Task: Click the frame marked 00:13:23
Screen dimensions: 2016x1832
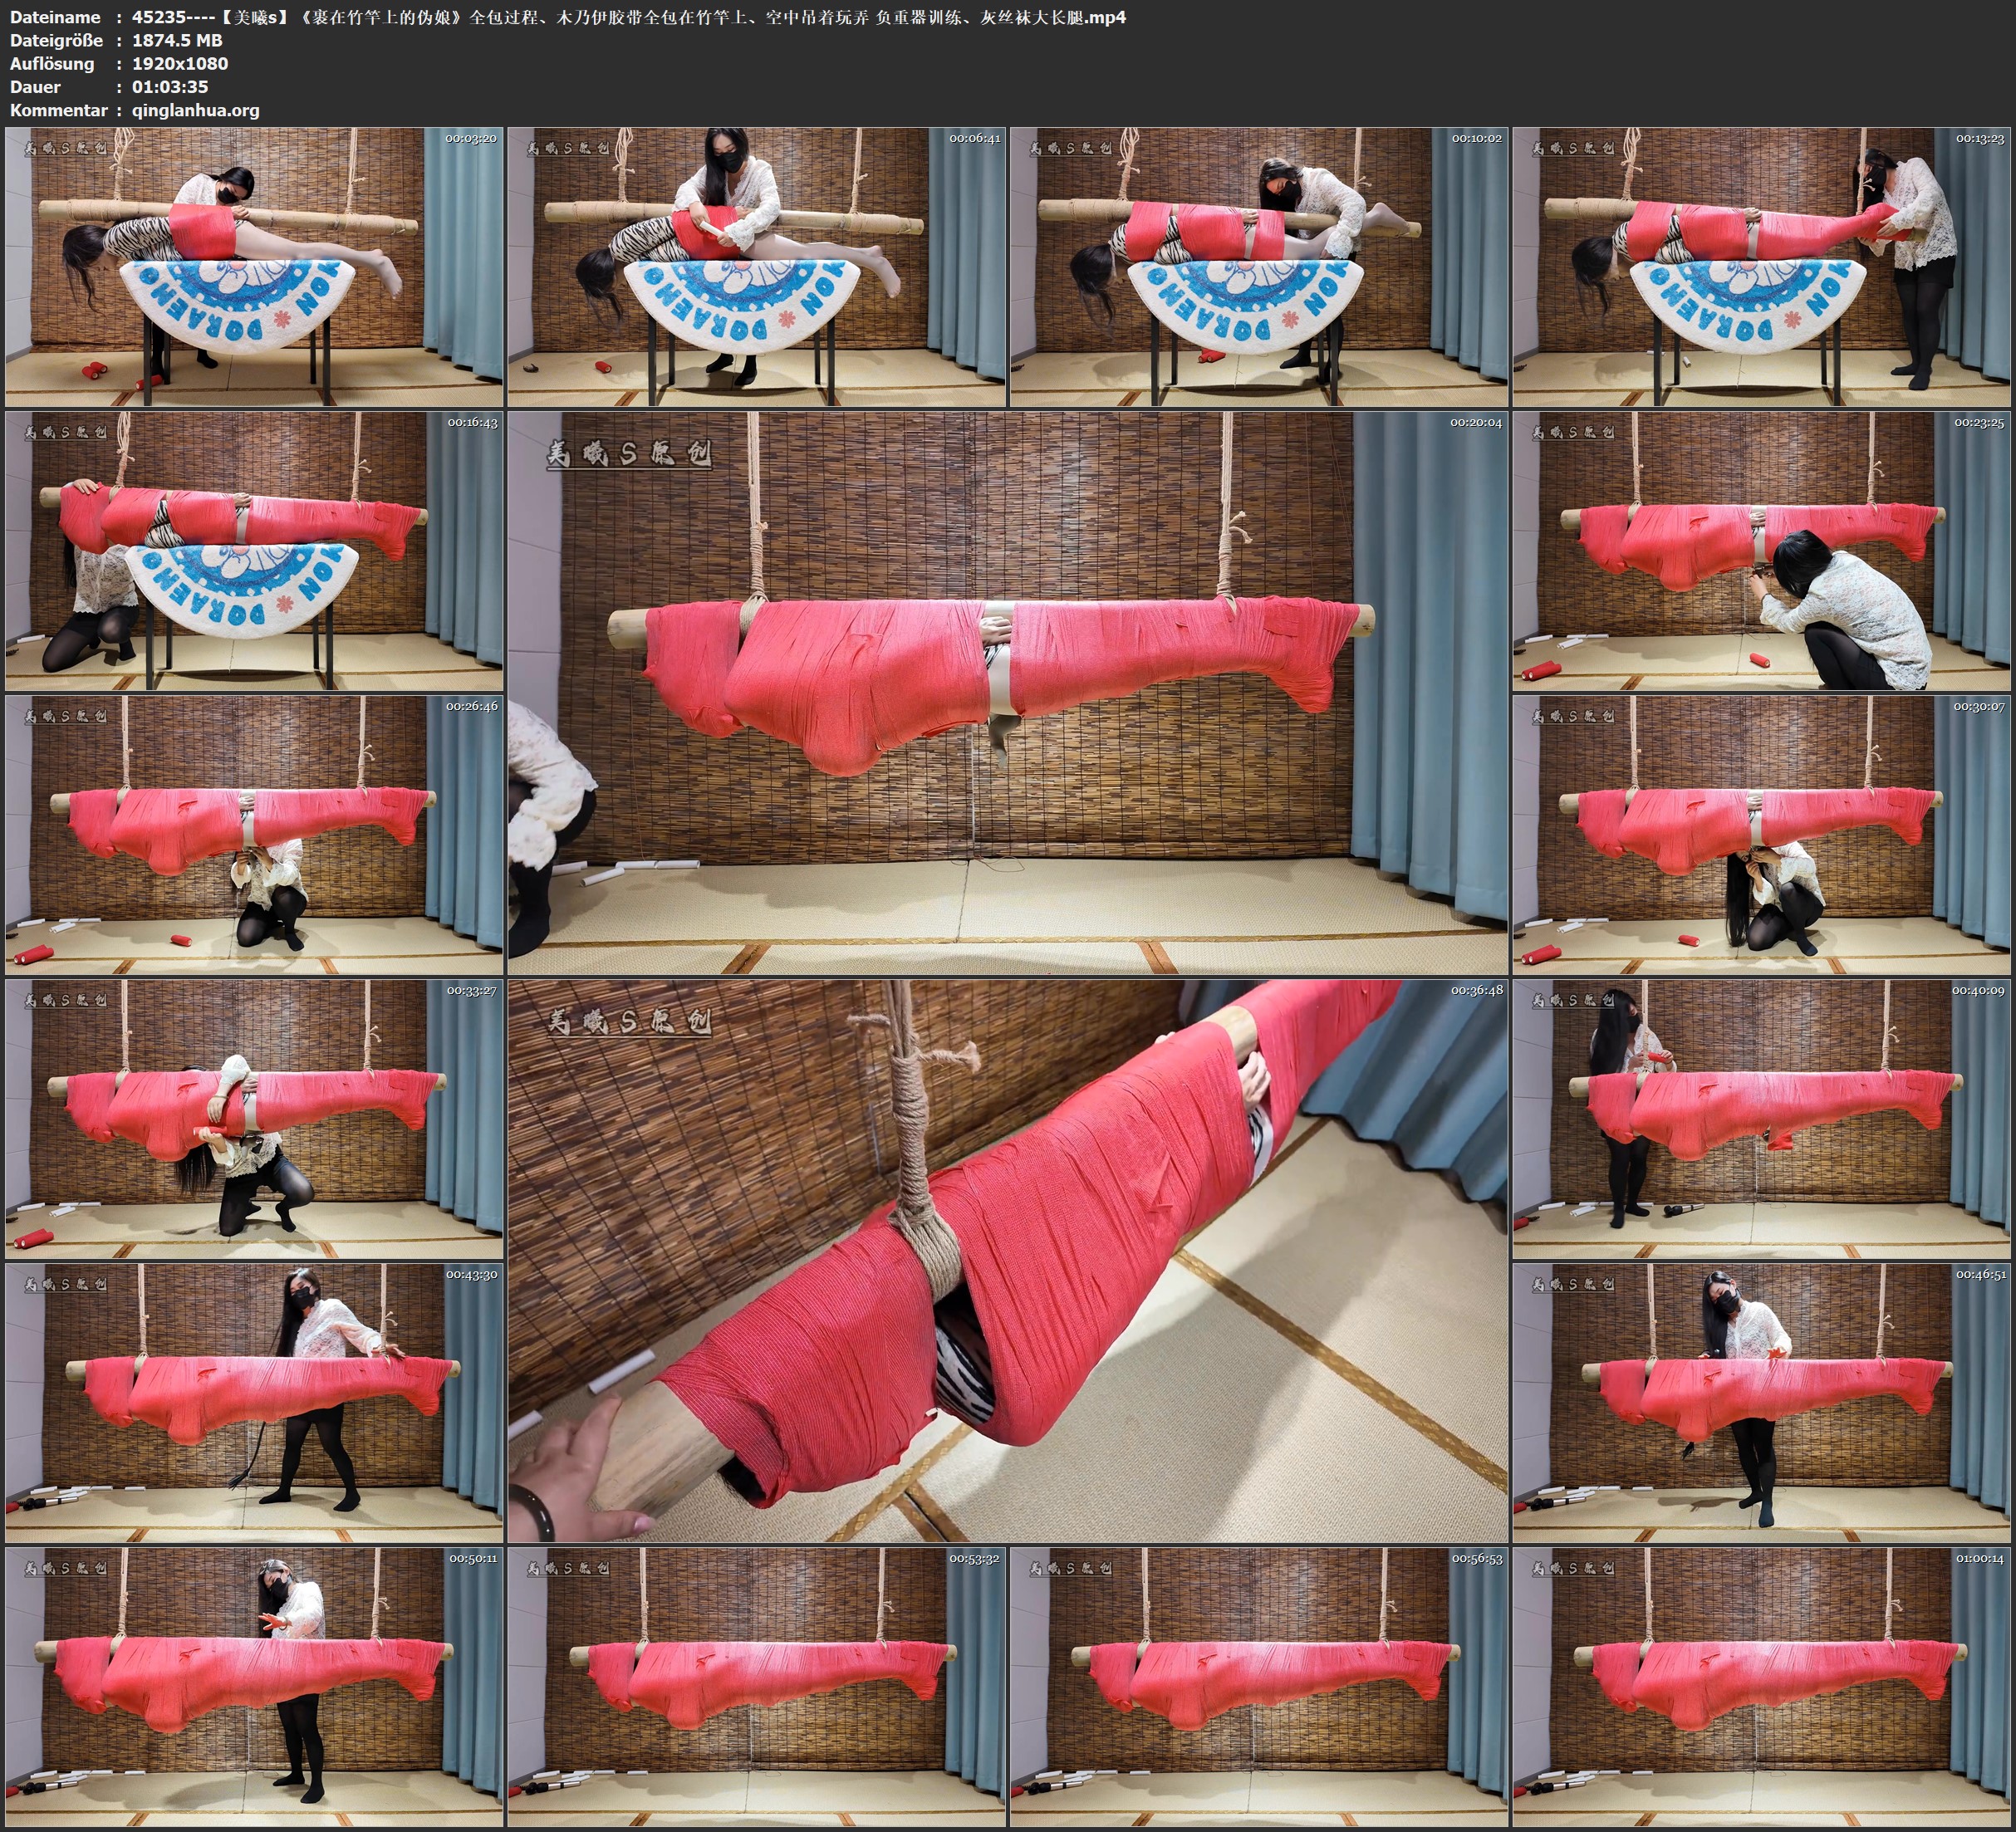Action: (1762, 267)
